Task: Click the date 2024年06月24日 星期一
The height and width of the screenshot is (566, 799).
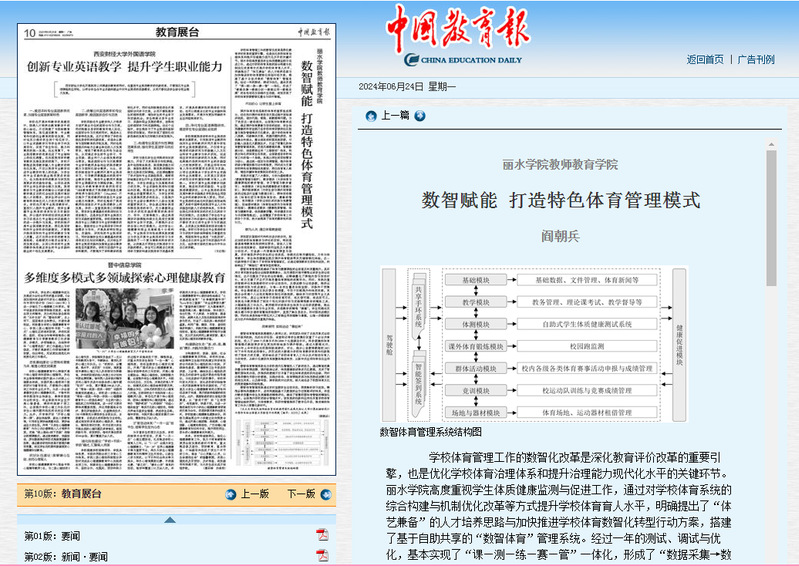Action: (x=407, y=87)
